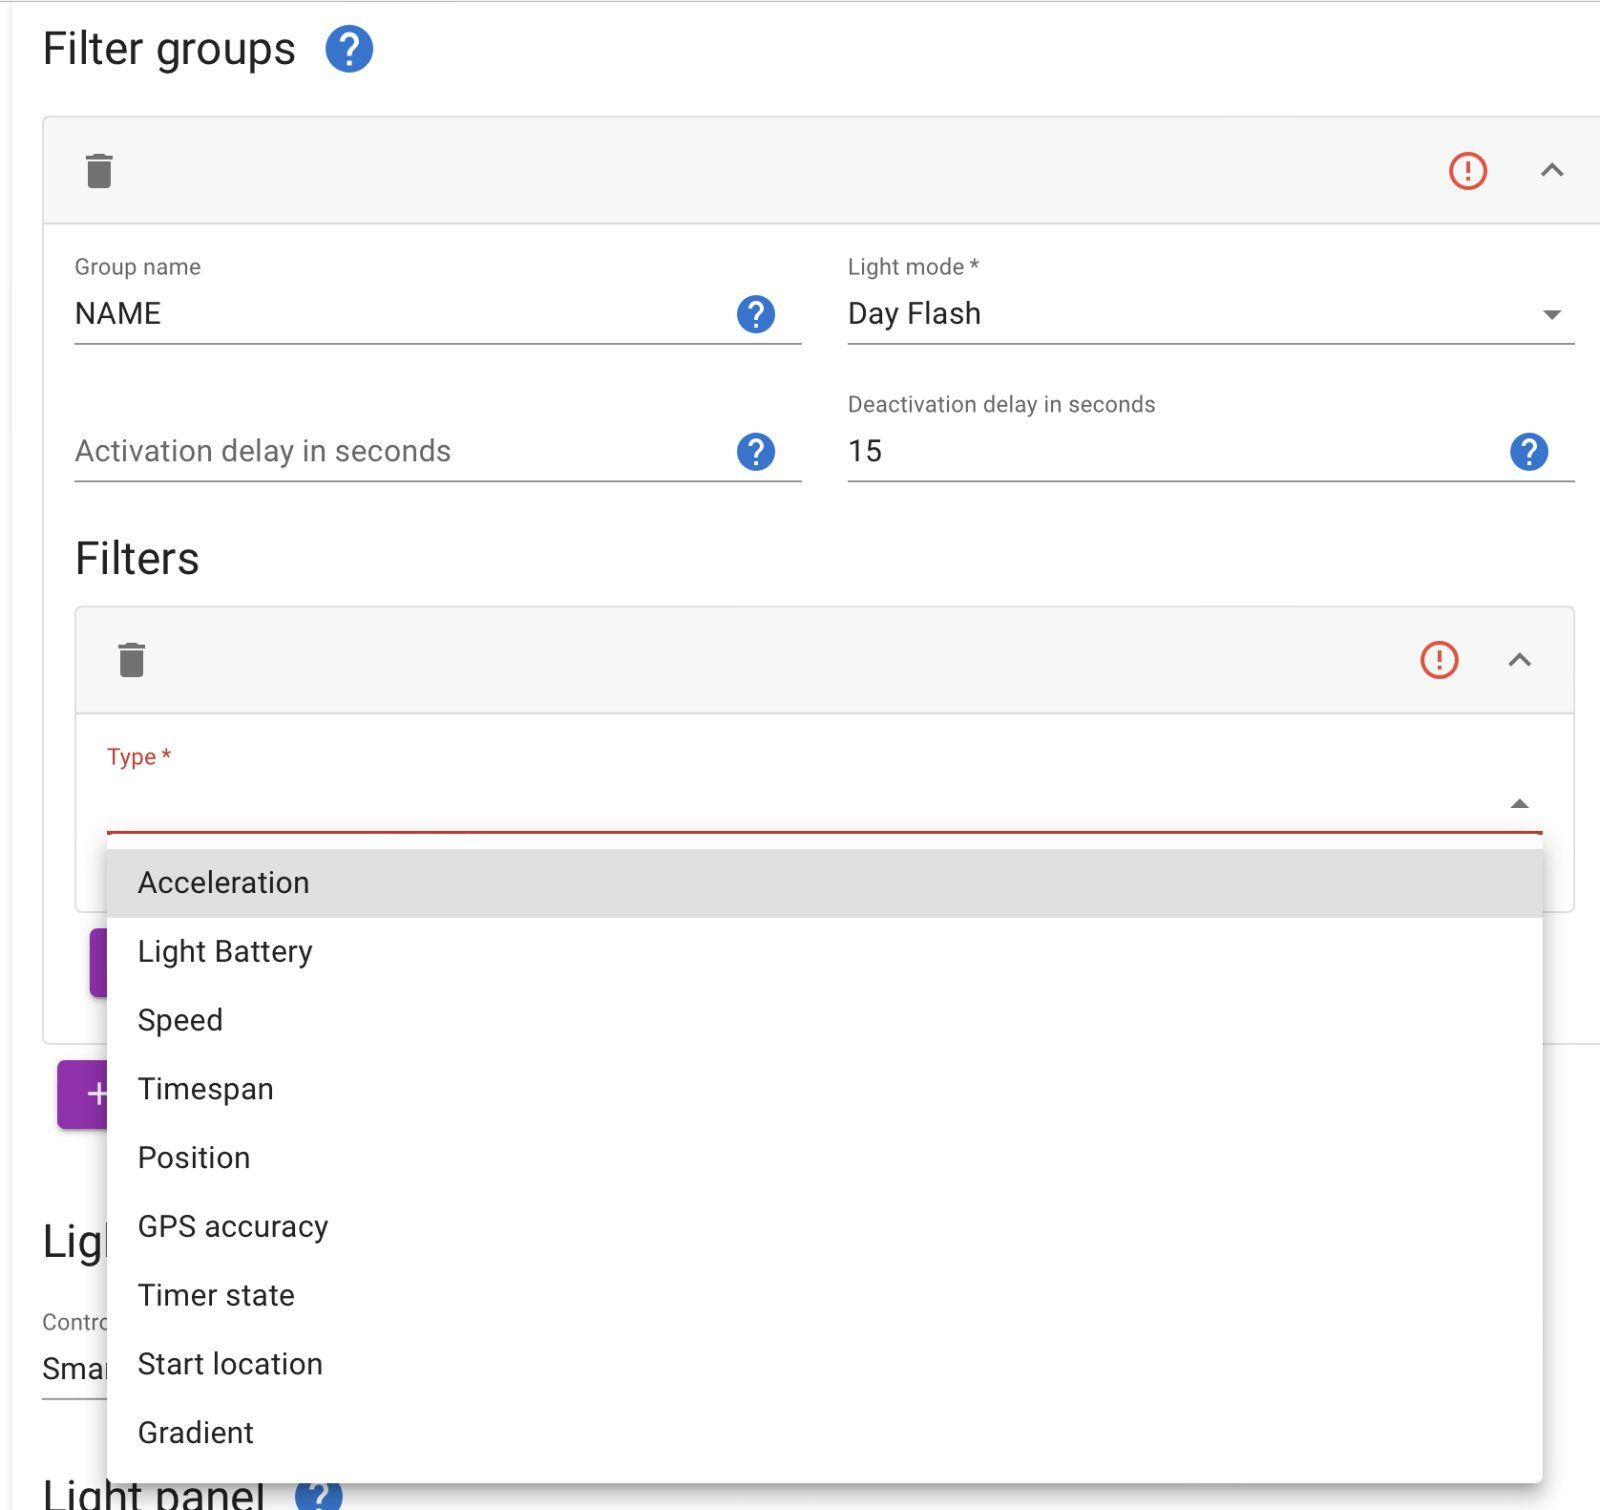Click the filter's red error warning icon

[1439, 660]
